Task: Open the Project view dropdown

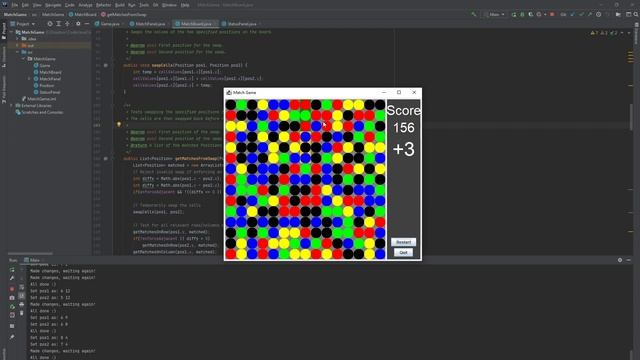Action: (x=23, y=24)
